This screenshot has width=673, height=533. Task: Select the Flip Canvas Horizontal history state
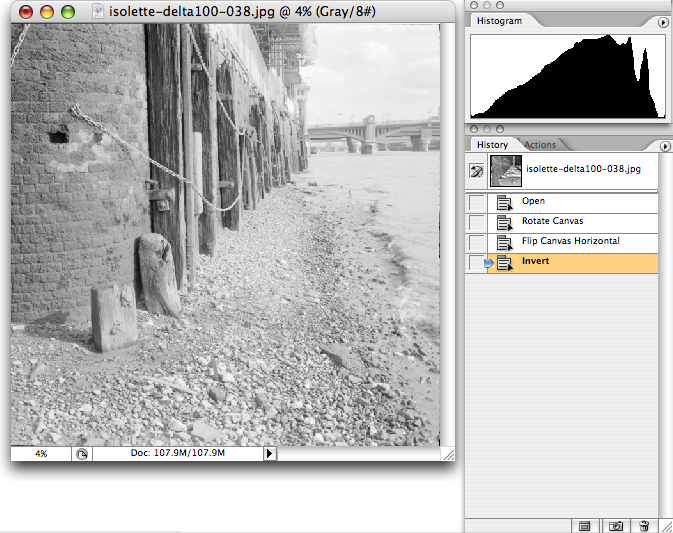[x=573, y=242]
